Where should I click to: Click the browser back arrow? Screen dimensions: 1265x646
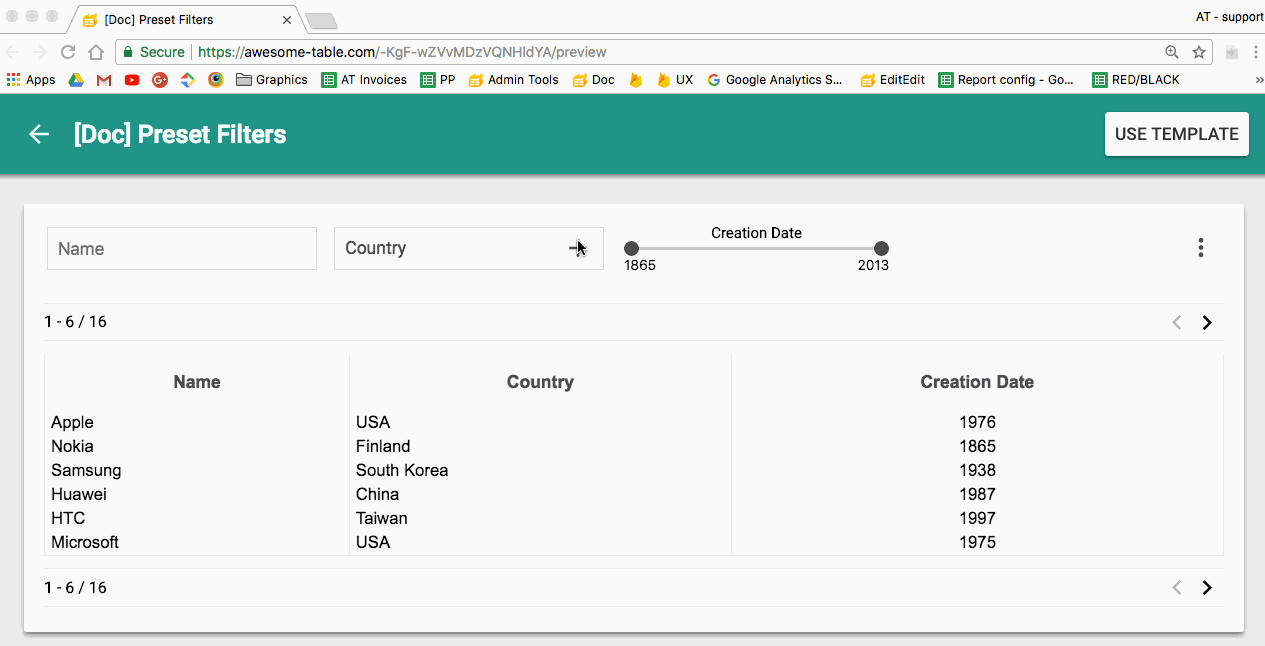point(12,52)
